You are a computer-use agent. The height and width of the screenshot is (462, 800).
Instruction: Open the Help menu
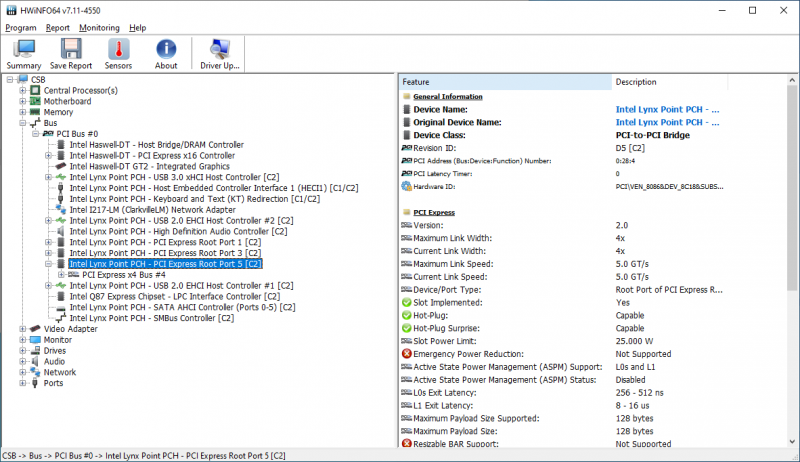point(138,28)
